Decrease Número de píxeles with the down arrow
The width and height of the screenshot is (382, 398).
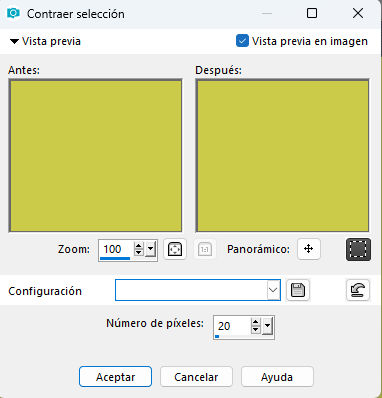256,329
